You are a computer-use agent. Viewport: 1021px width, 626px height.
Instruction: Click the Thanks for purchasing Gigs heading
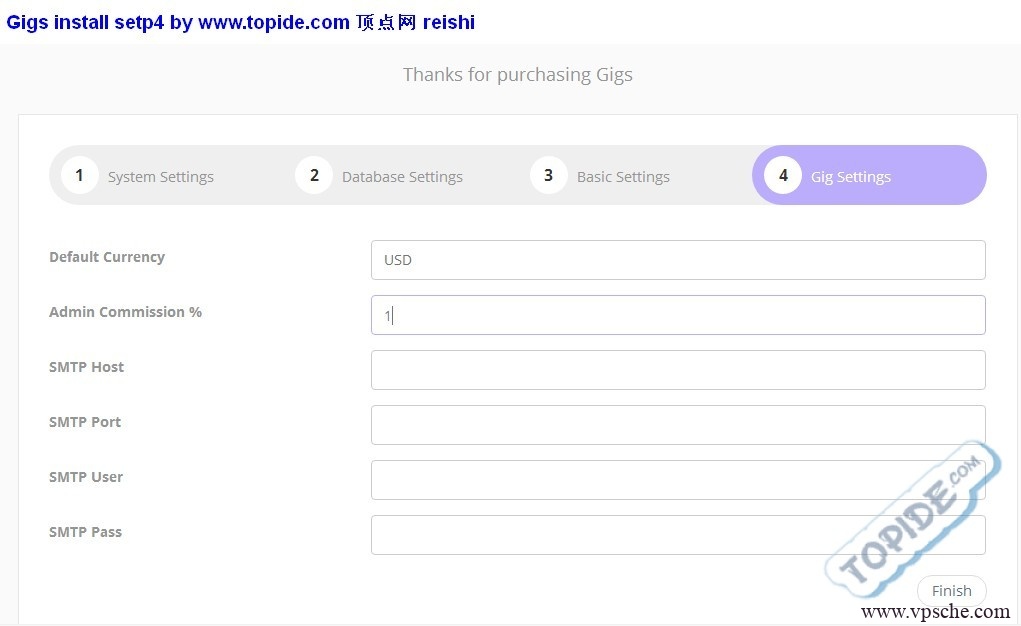[x=517, y=75]
